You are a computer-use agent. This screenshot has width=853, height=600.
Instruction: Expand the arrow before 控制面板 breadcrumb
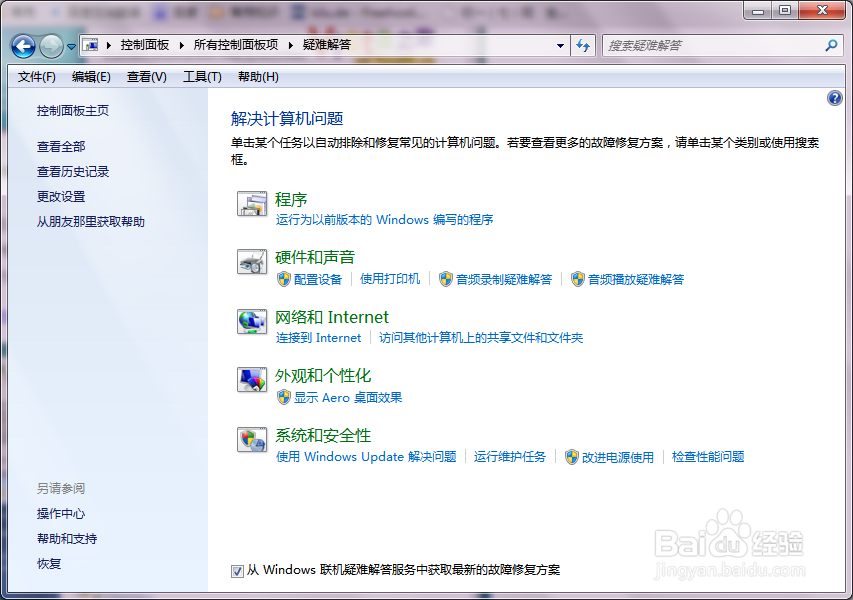point(109,46)
